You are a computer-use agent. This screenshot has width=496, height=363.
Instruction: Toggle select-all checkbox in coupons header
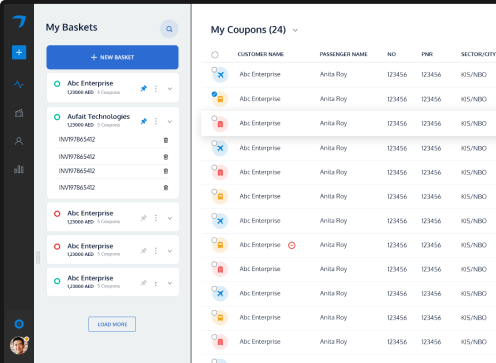point(215,55)
